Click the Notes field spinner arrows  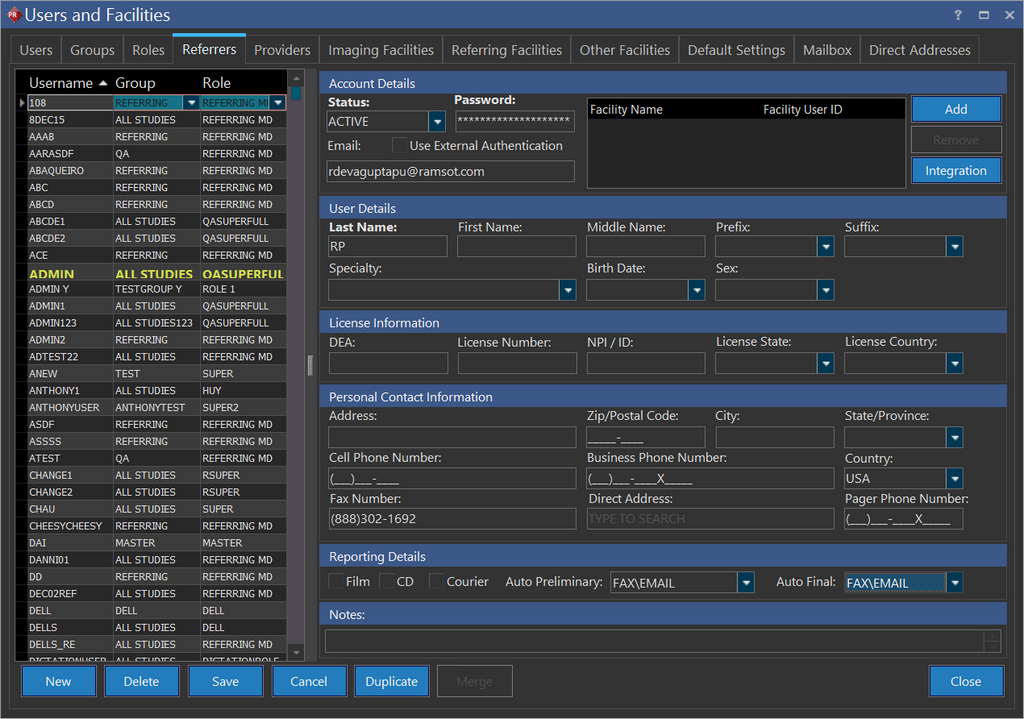click(991, 641)
